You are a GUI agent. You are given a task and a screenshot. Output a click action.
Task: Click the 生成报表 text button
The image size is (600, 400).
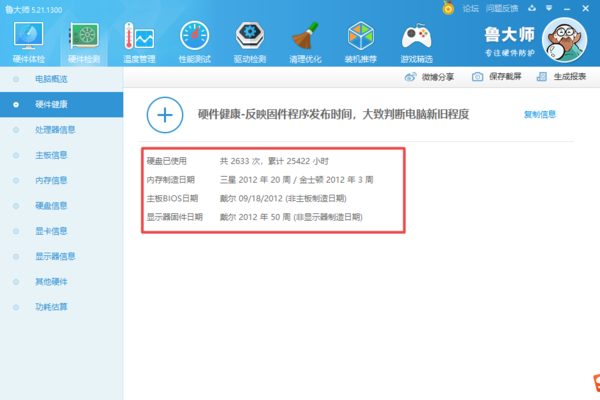coord(570,77)
